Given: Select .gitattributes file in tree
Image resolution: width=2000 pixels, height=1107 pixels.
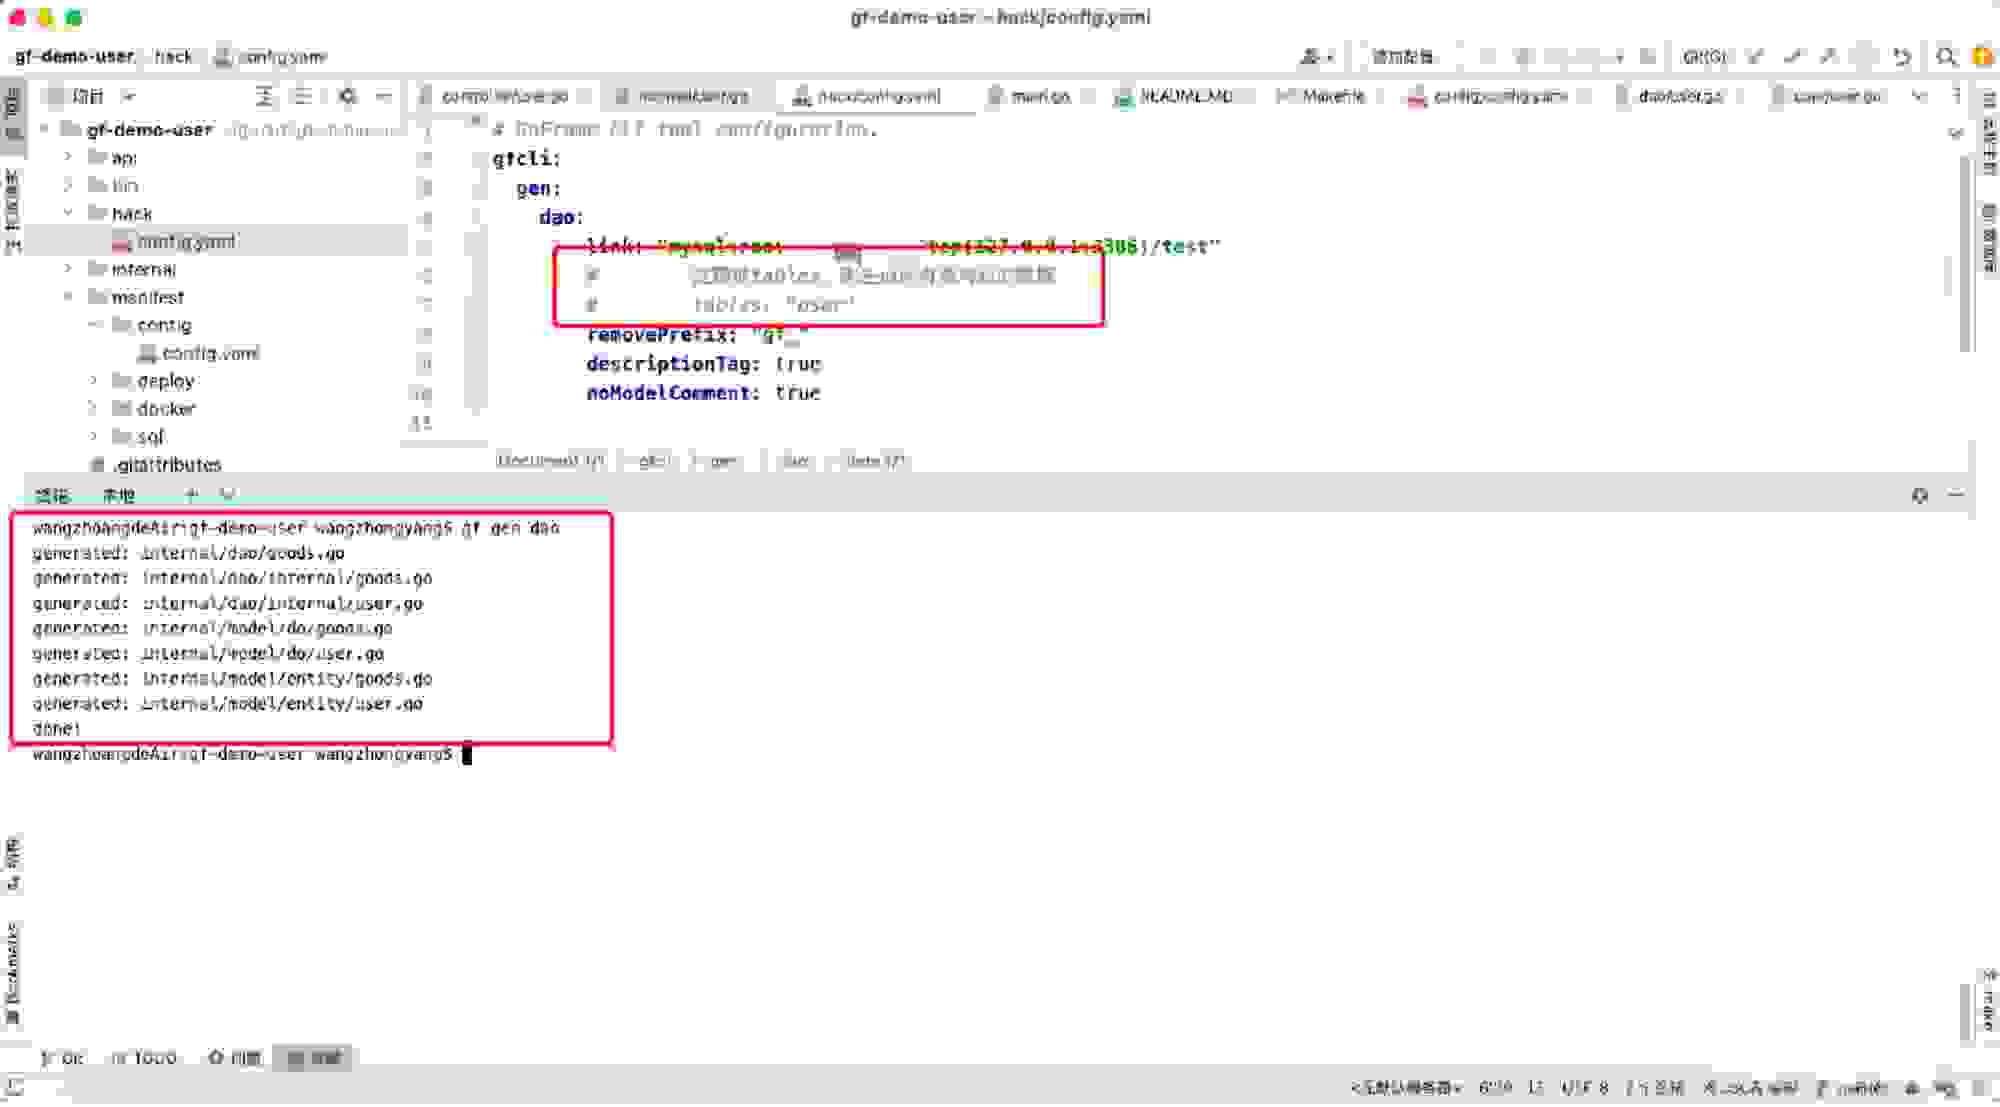Looking at the screenshot, I should point(166,465).
